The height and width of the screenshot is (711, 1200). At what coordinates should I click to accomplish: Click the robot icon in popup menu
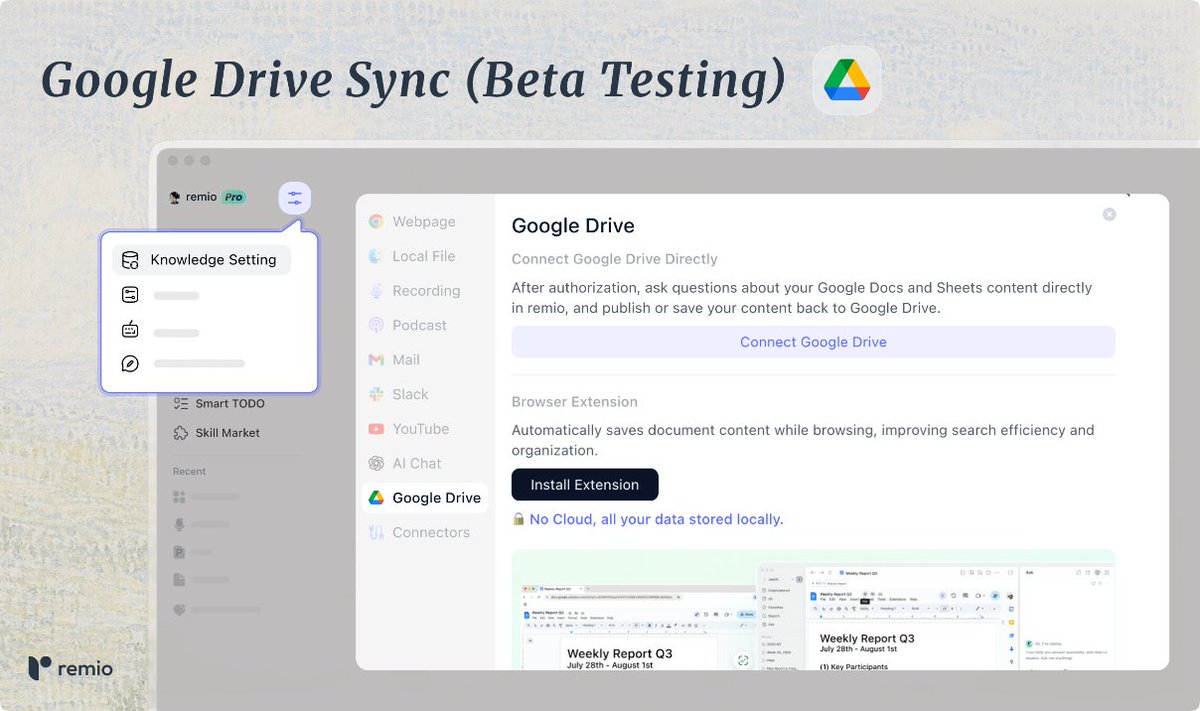[130, 329]
